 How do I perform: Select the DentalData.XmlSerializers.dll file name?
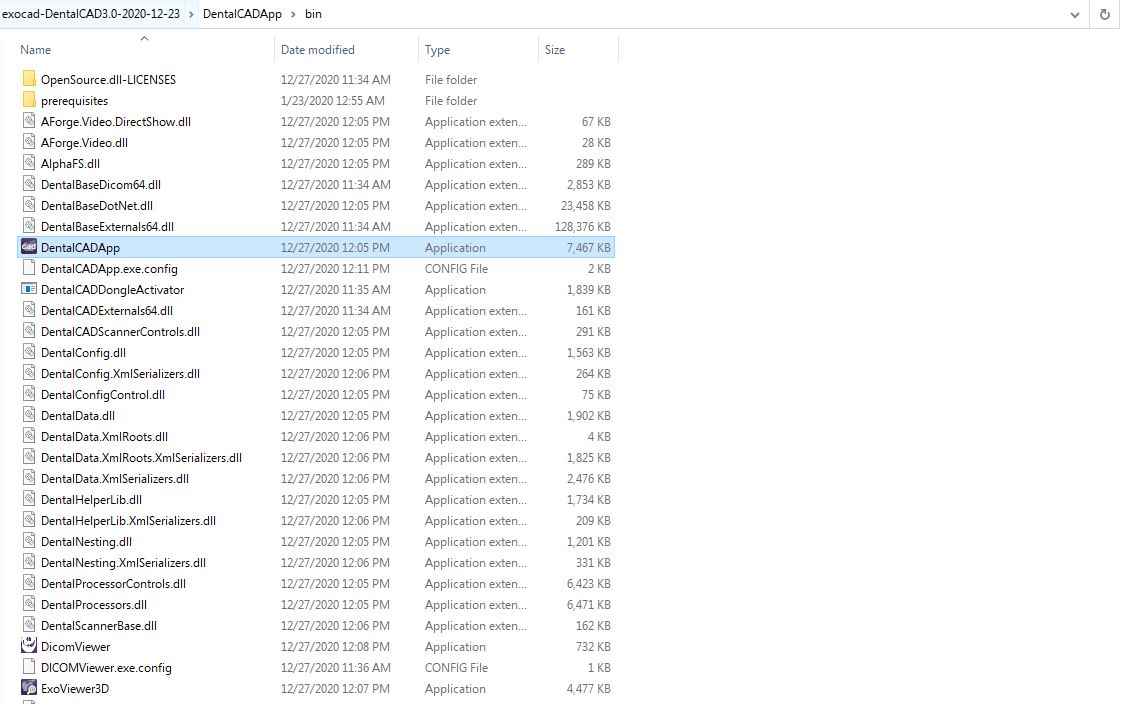tap(115, 479)
